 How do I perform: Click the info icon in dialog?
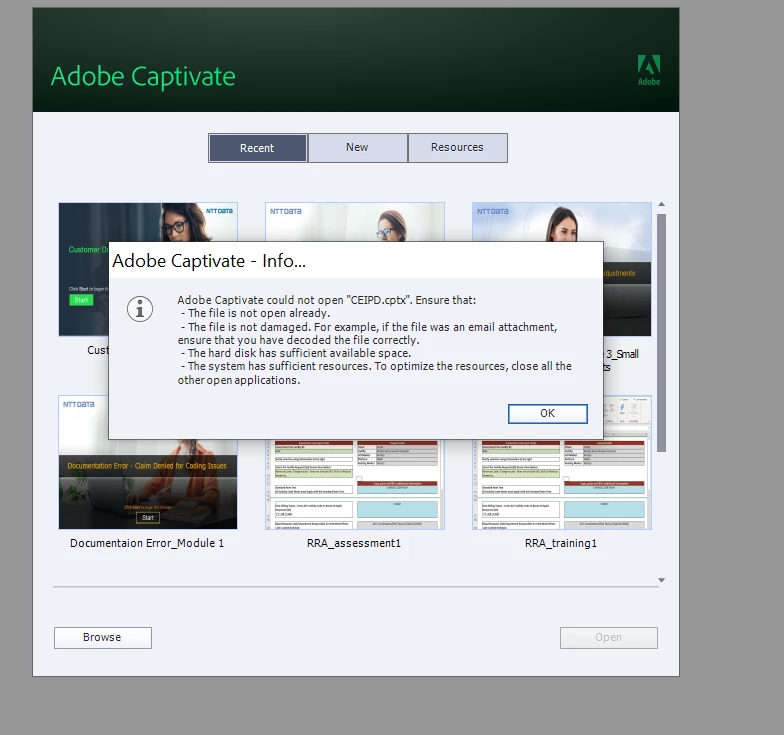140,309
